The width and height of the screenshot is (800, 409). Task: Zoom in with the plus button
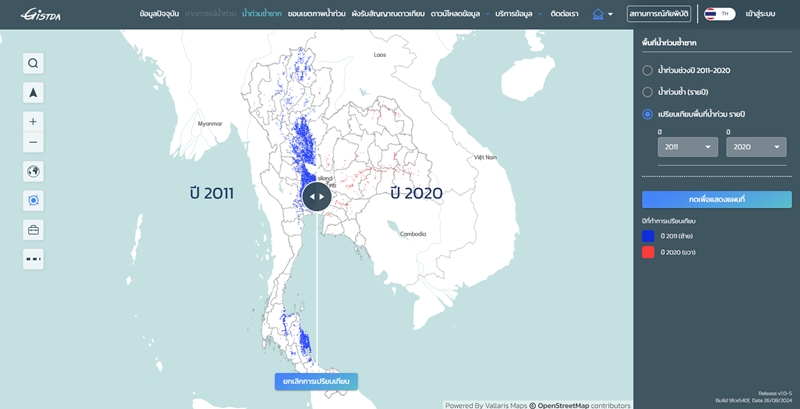point(33,121)
